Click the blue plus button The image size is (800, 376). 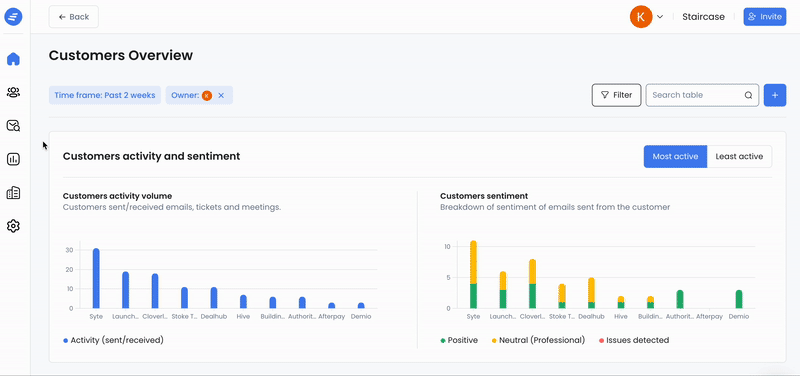(774, 95)
